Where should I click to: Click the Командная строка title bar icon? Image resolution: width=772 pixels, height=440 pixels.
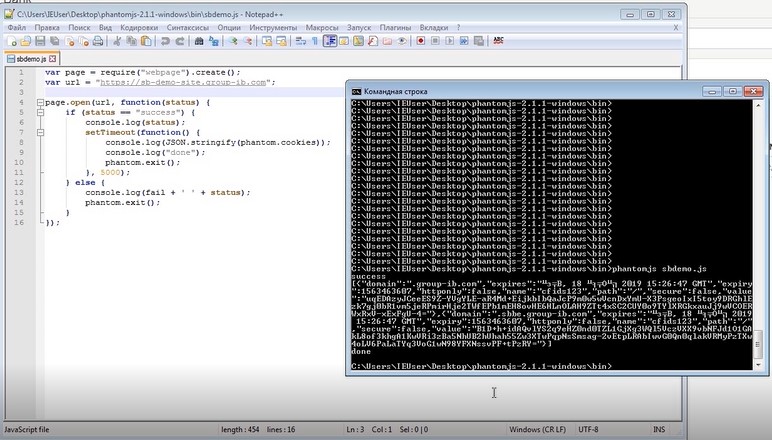[356, 91]
